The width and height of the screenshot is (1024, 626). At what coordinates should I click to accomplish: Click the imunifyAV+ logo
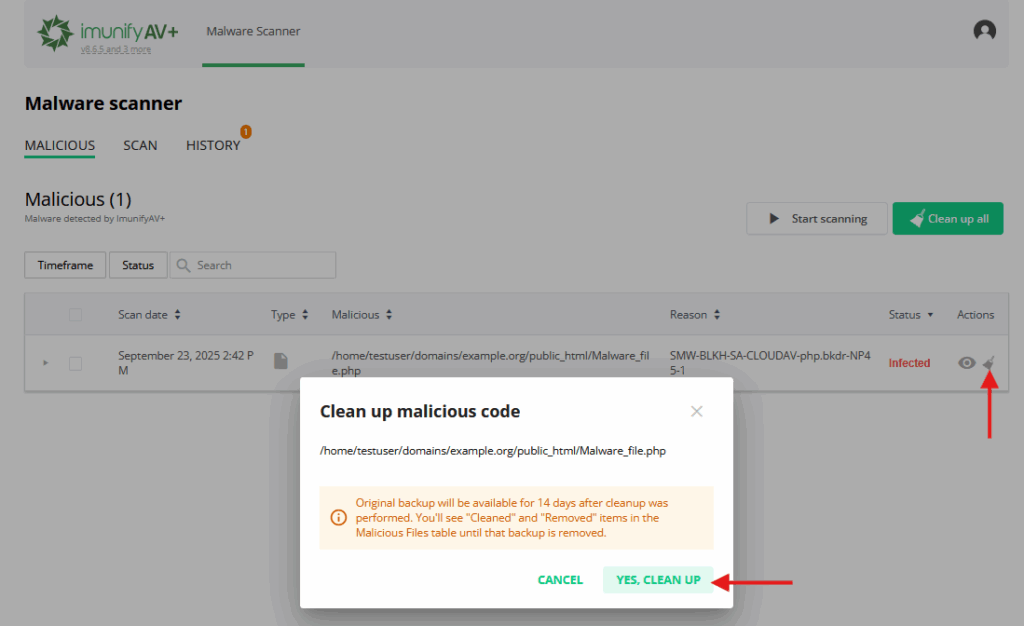click(108, 33)
